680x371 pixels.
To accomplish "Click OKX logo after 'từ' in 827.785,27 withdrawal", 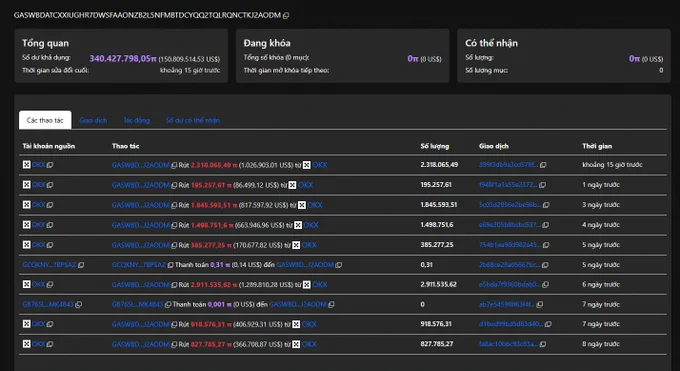I will 296,344.
